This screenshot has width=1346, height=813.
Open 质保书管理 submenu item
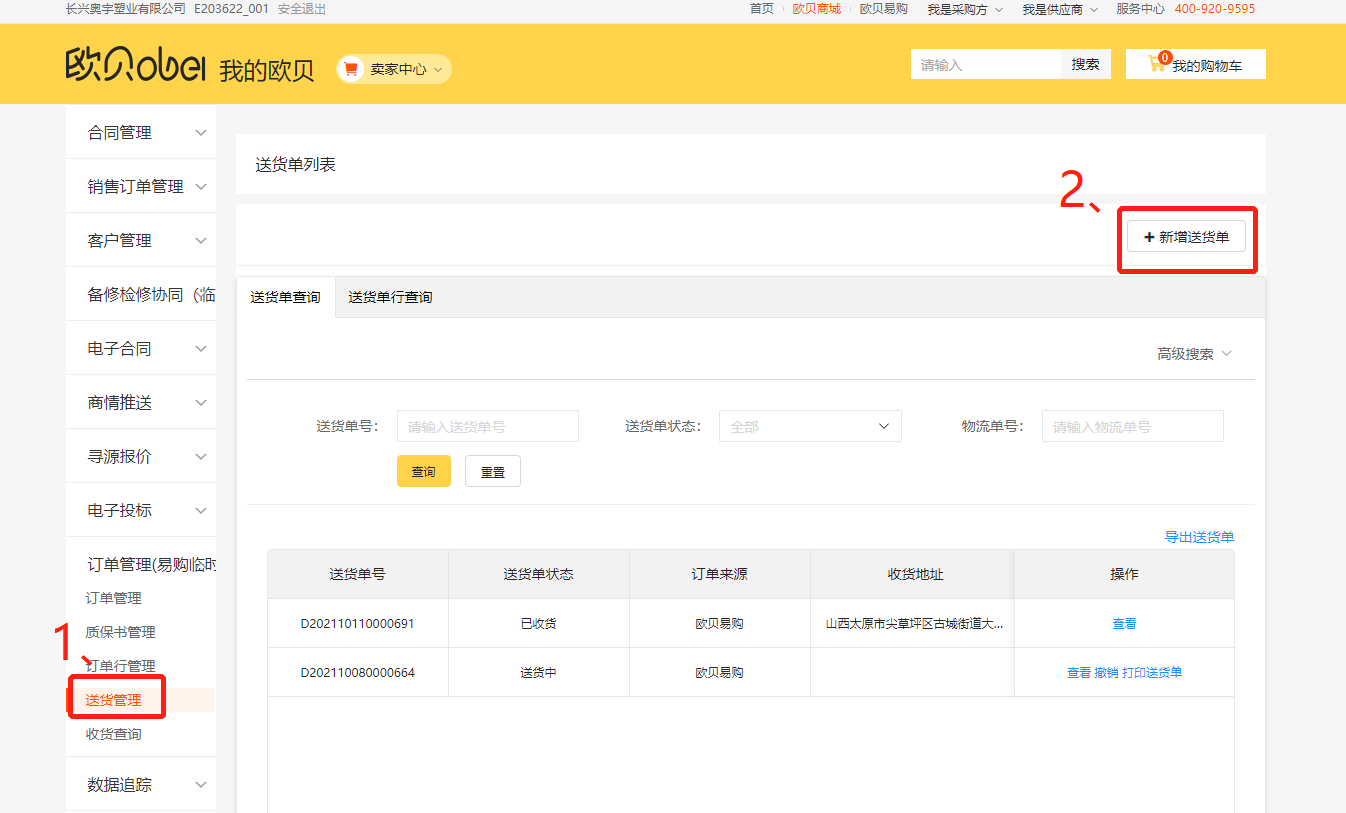pos(120,632)
